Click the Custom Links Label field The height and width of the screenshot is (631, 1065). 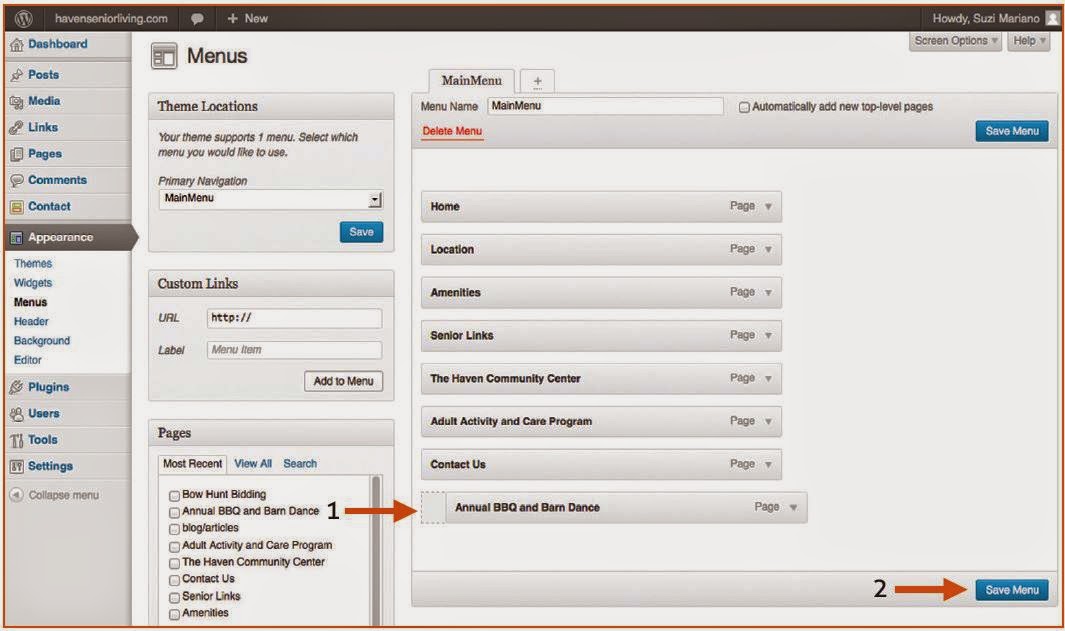pyautogui.click(x=294, y=350)
